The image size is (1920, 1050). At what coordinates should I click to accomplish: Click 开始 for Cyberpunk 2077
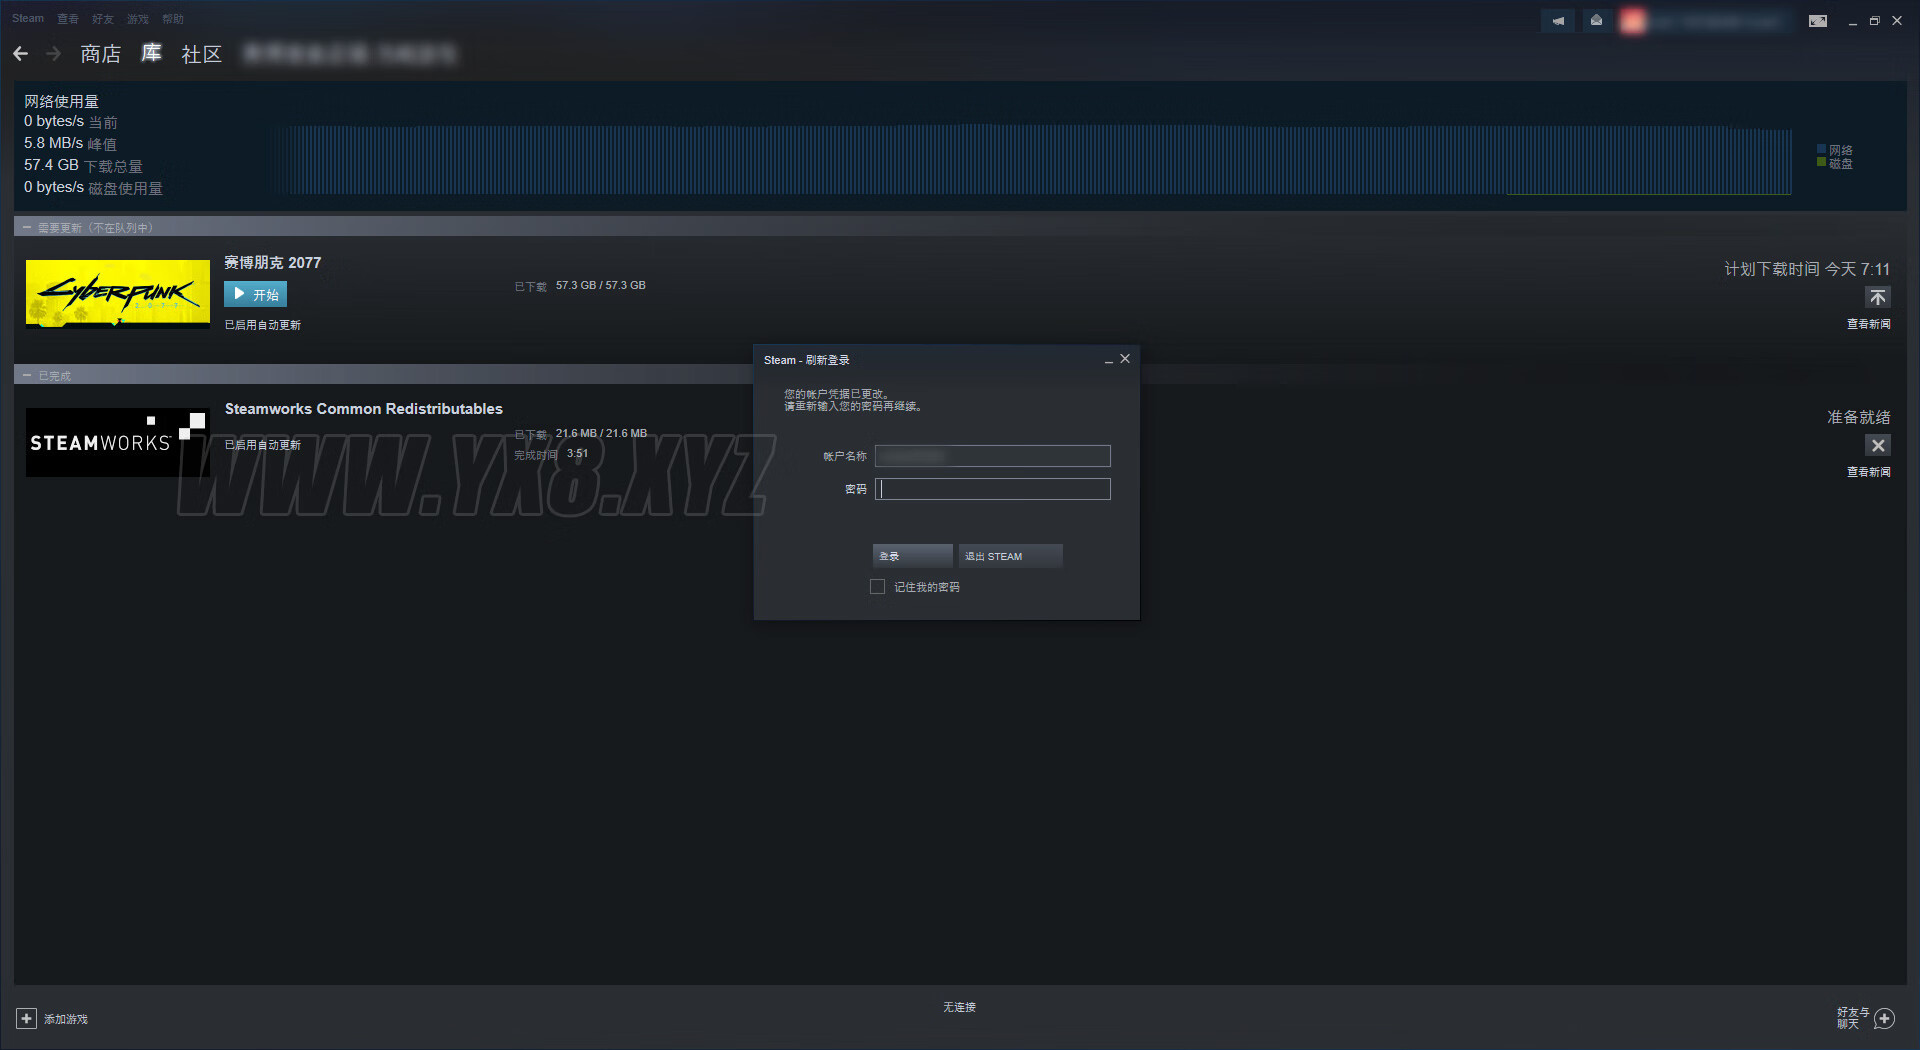(255, 294)
